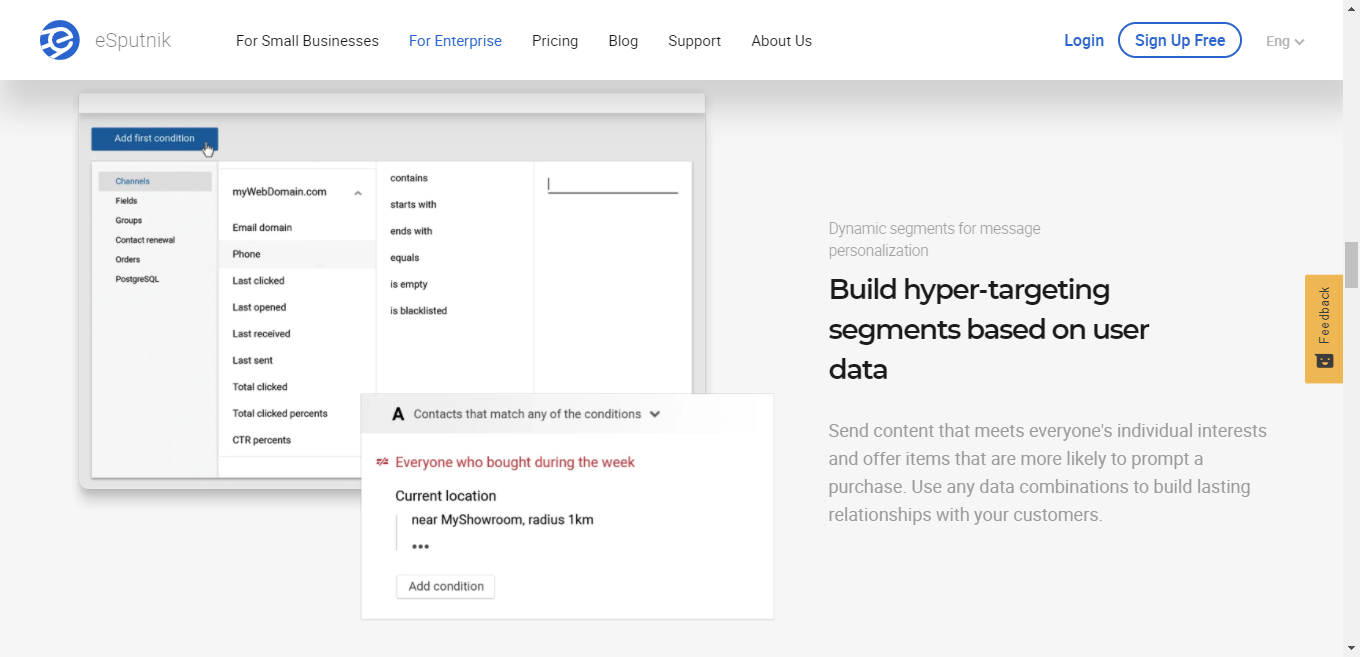Click near MyShowroom, radius 1km text
Viewport: 1360px width, 657px height.
click(502, 520)
